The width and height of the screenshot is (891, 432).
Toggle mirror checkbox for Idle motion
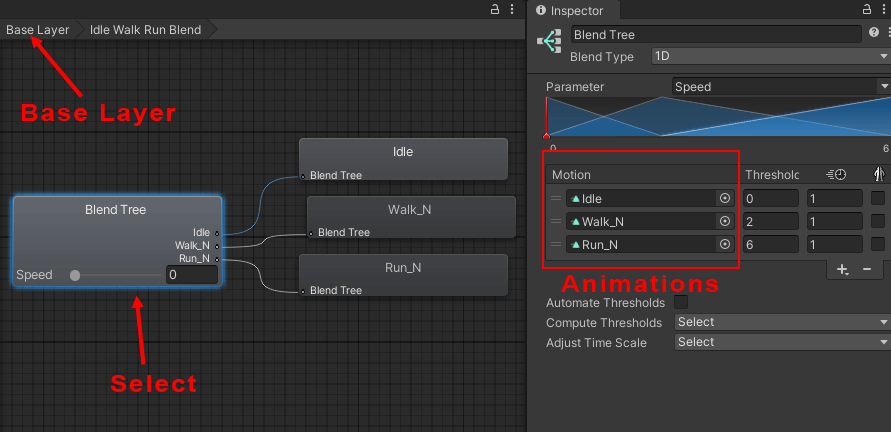(877, 198)
